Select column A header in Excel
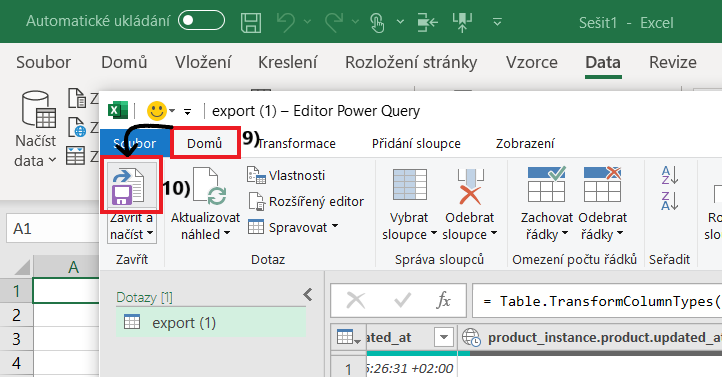 pyautogui.click(x=67, y=267)
